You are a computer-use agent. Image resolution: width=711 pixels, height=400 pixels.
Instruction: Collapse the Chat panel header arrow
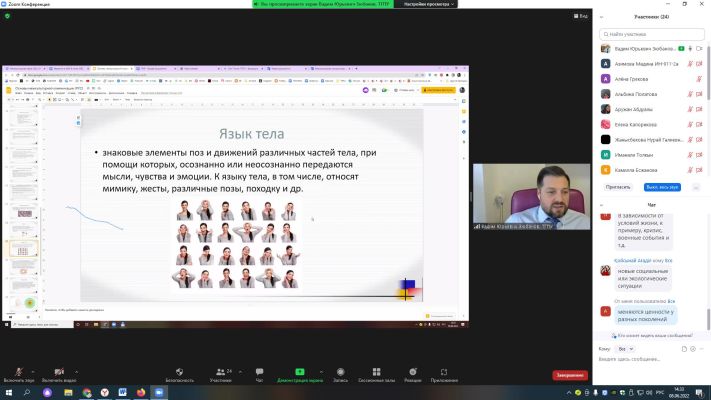pyautogui.click(x=602, y=205)
